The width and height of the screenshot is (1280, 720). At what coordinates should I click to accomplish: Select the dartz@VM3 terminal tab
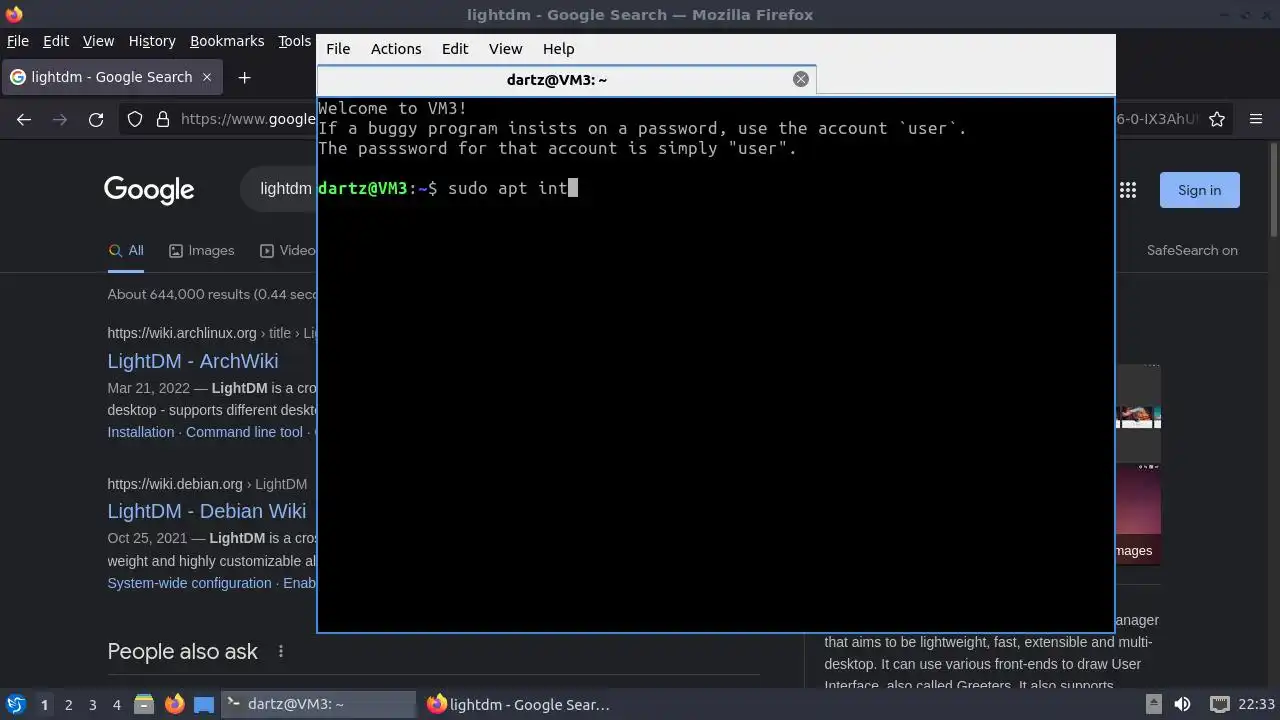click(x=566, y=79)
